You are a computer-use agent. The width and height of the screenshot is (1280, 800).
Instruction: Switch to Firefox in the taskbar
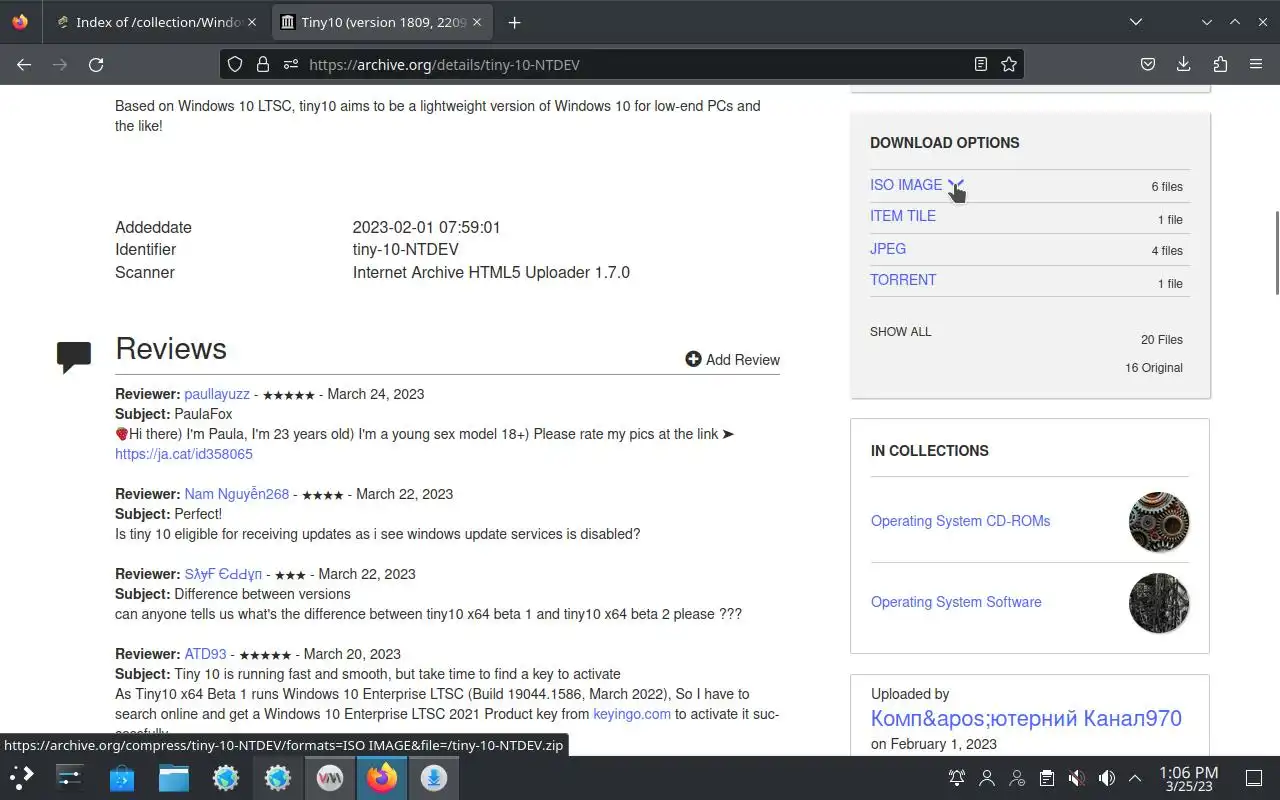[x=382, y=777]
